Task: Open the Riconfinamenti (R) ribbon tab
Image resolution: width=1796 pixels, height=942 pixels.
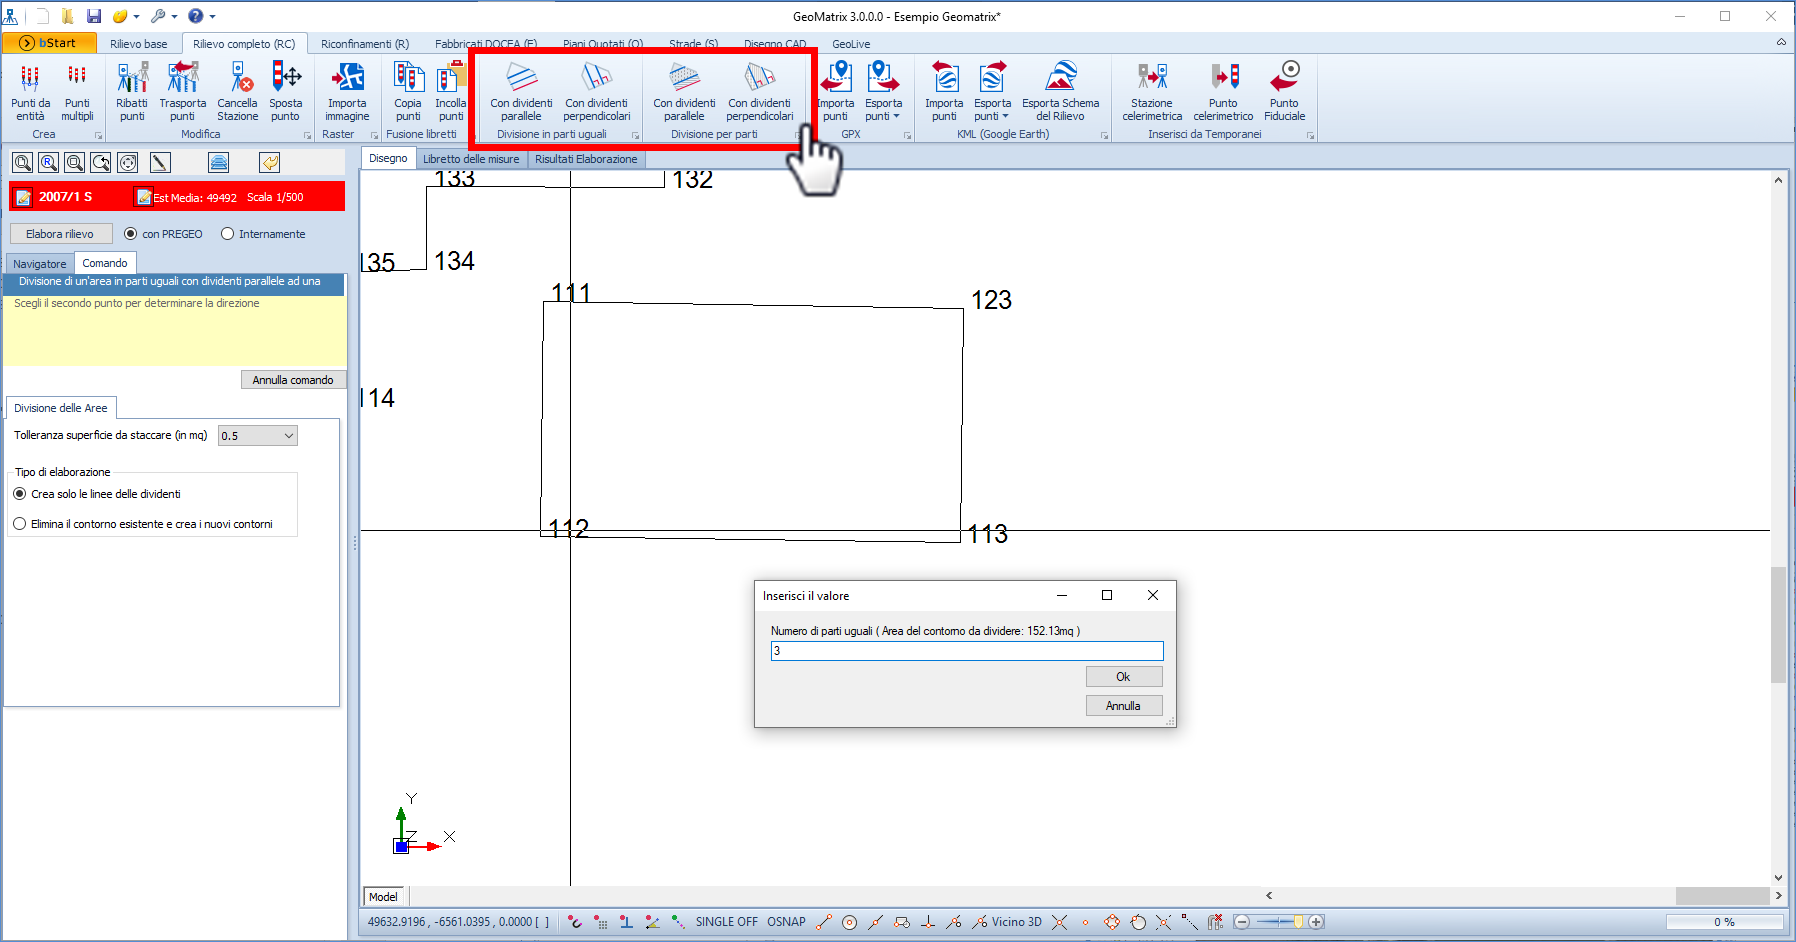Action: pyautogui.click(x=364, y=44)
